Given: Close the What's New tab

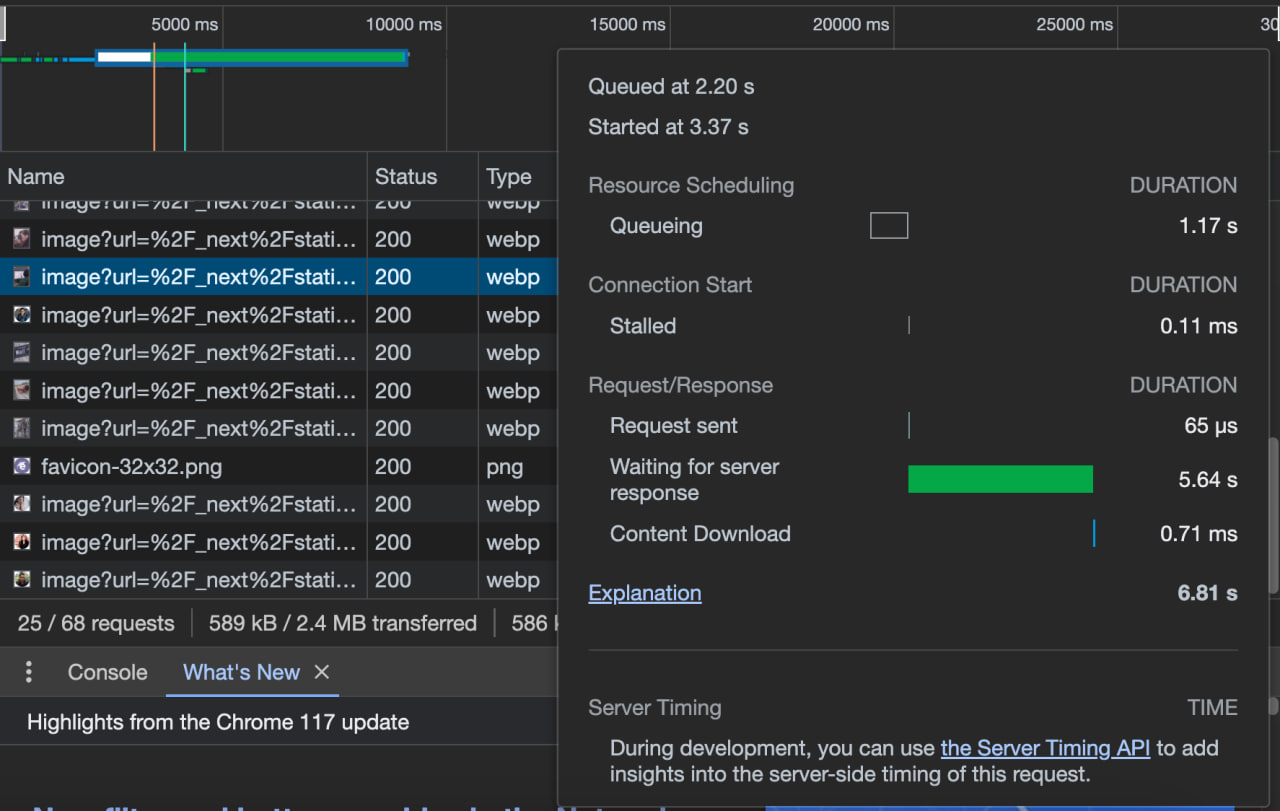Looking at the screenshot, I should pos(322,672).
